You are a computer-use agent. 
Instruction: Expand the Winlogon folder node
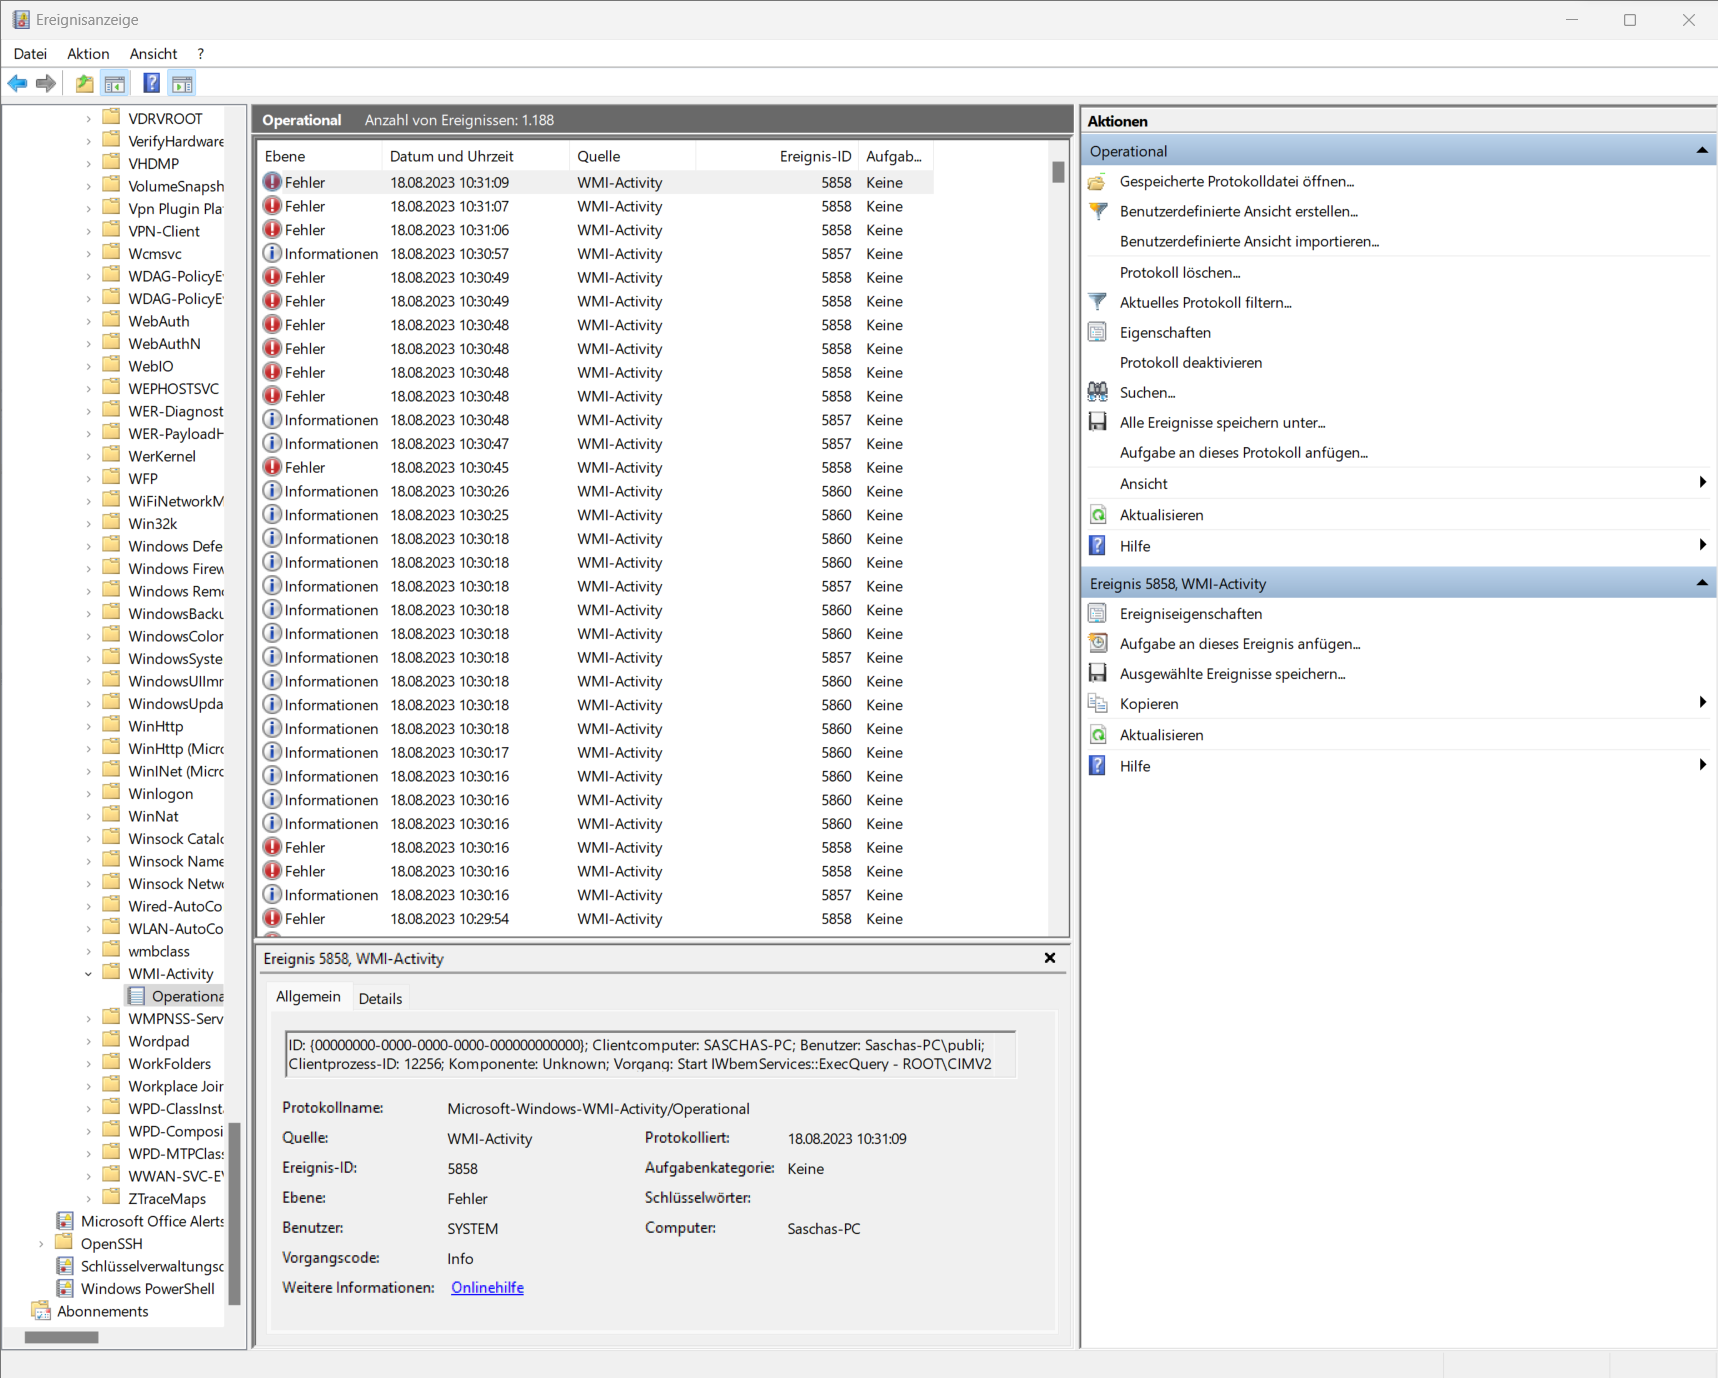click(x=88, y=794)
